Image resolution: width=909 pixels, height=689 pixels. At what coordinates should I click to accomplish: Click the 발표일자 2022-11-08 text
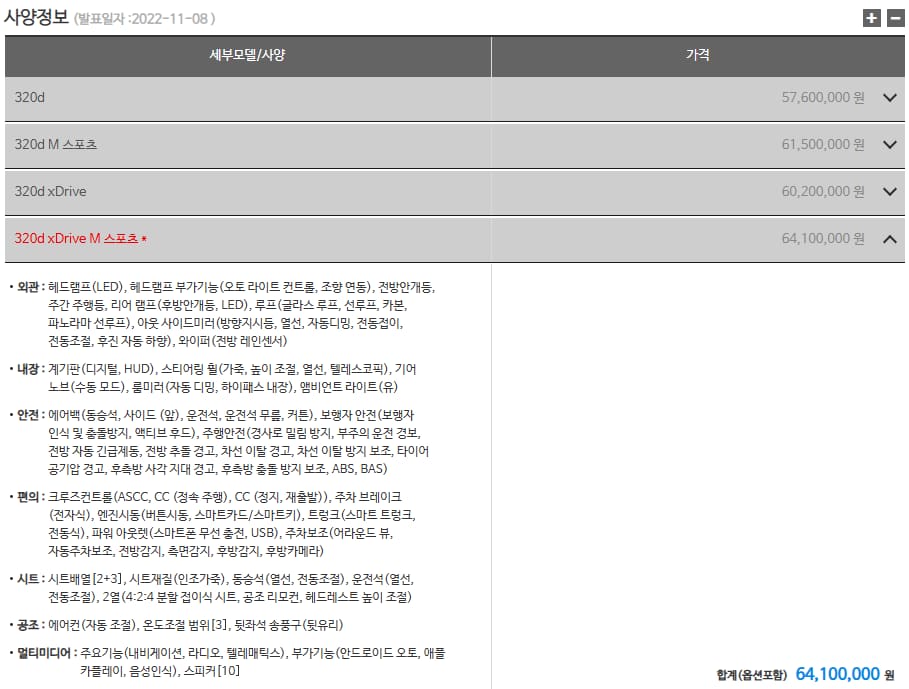pos(144,19)
